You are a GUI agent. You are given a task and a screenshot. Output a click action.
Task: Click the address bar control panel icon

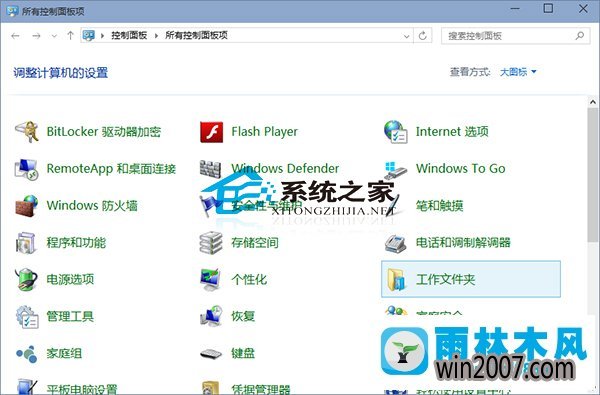click(x=88, y=36)
